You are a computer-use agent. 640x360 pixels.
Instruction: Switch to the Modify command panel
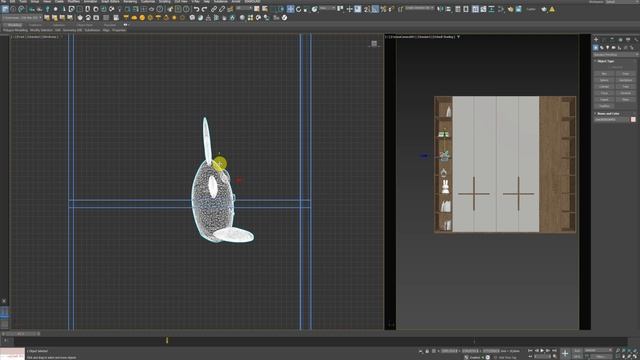[604, 40]
